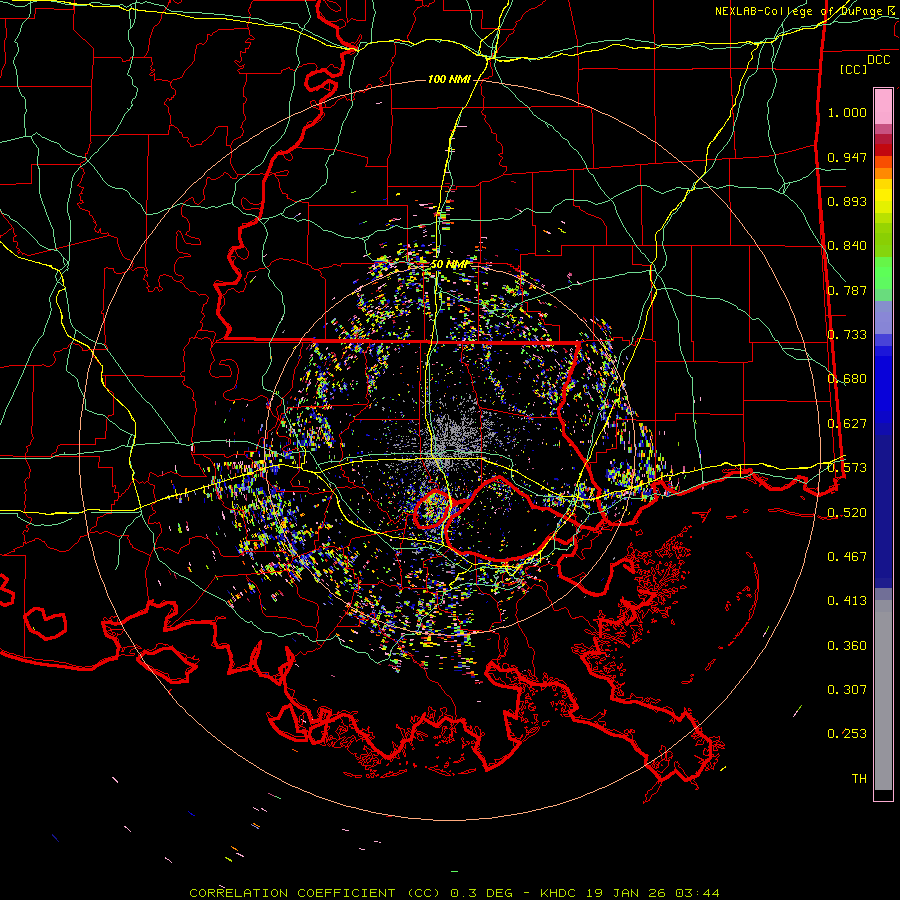This screenshot has height=900, width=900.
Task: Pick the dark navy color bar segment
Action: (883, 505)
